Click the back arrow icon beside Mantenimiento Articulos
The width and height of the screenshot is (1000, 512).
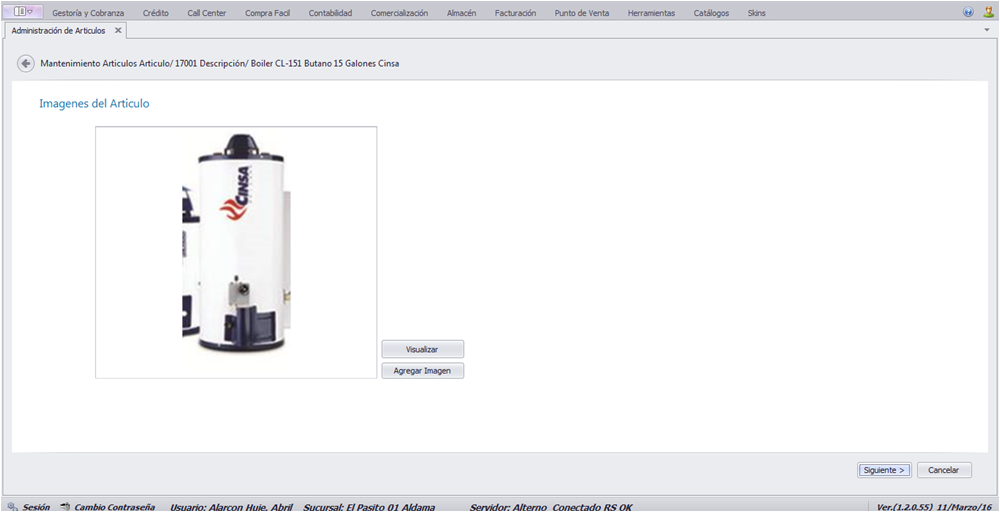[26, 64]
